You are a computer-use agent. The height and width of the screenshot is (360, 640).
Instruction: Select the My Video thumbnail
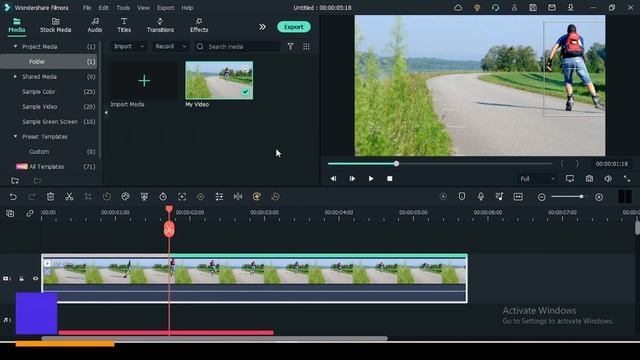pyautogui.click(x=219, y=80)
